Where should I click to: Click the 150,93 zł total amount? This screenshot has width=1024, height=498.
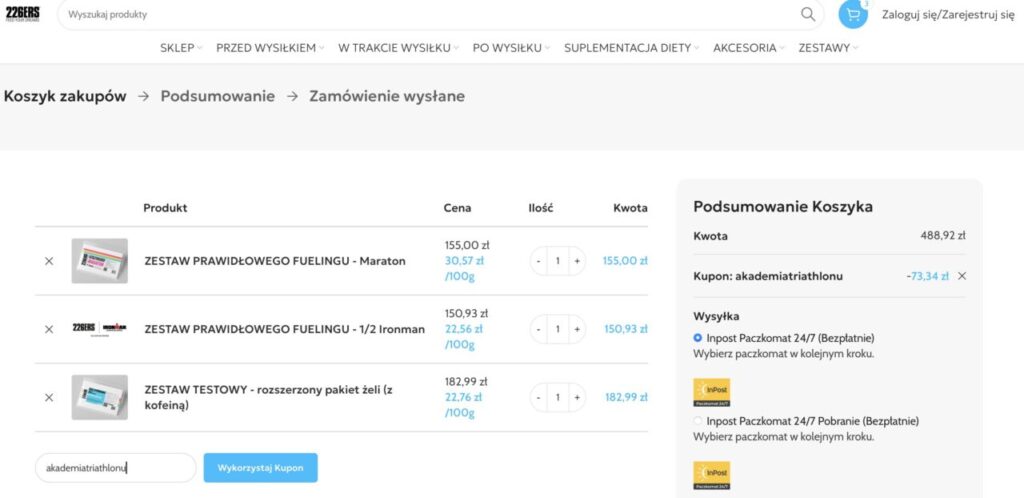tap(626, 329)
